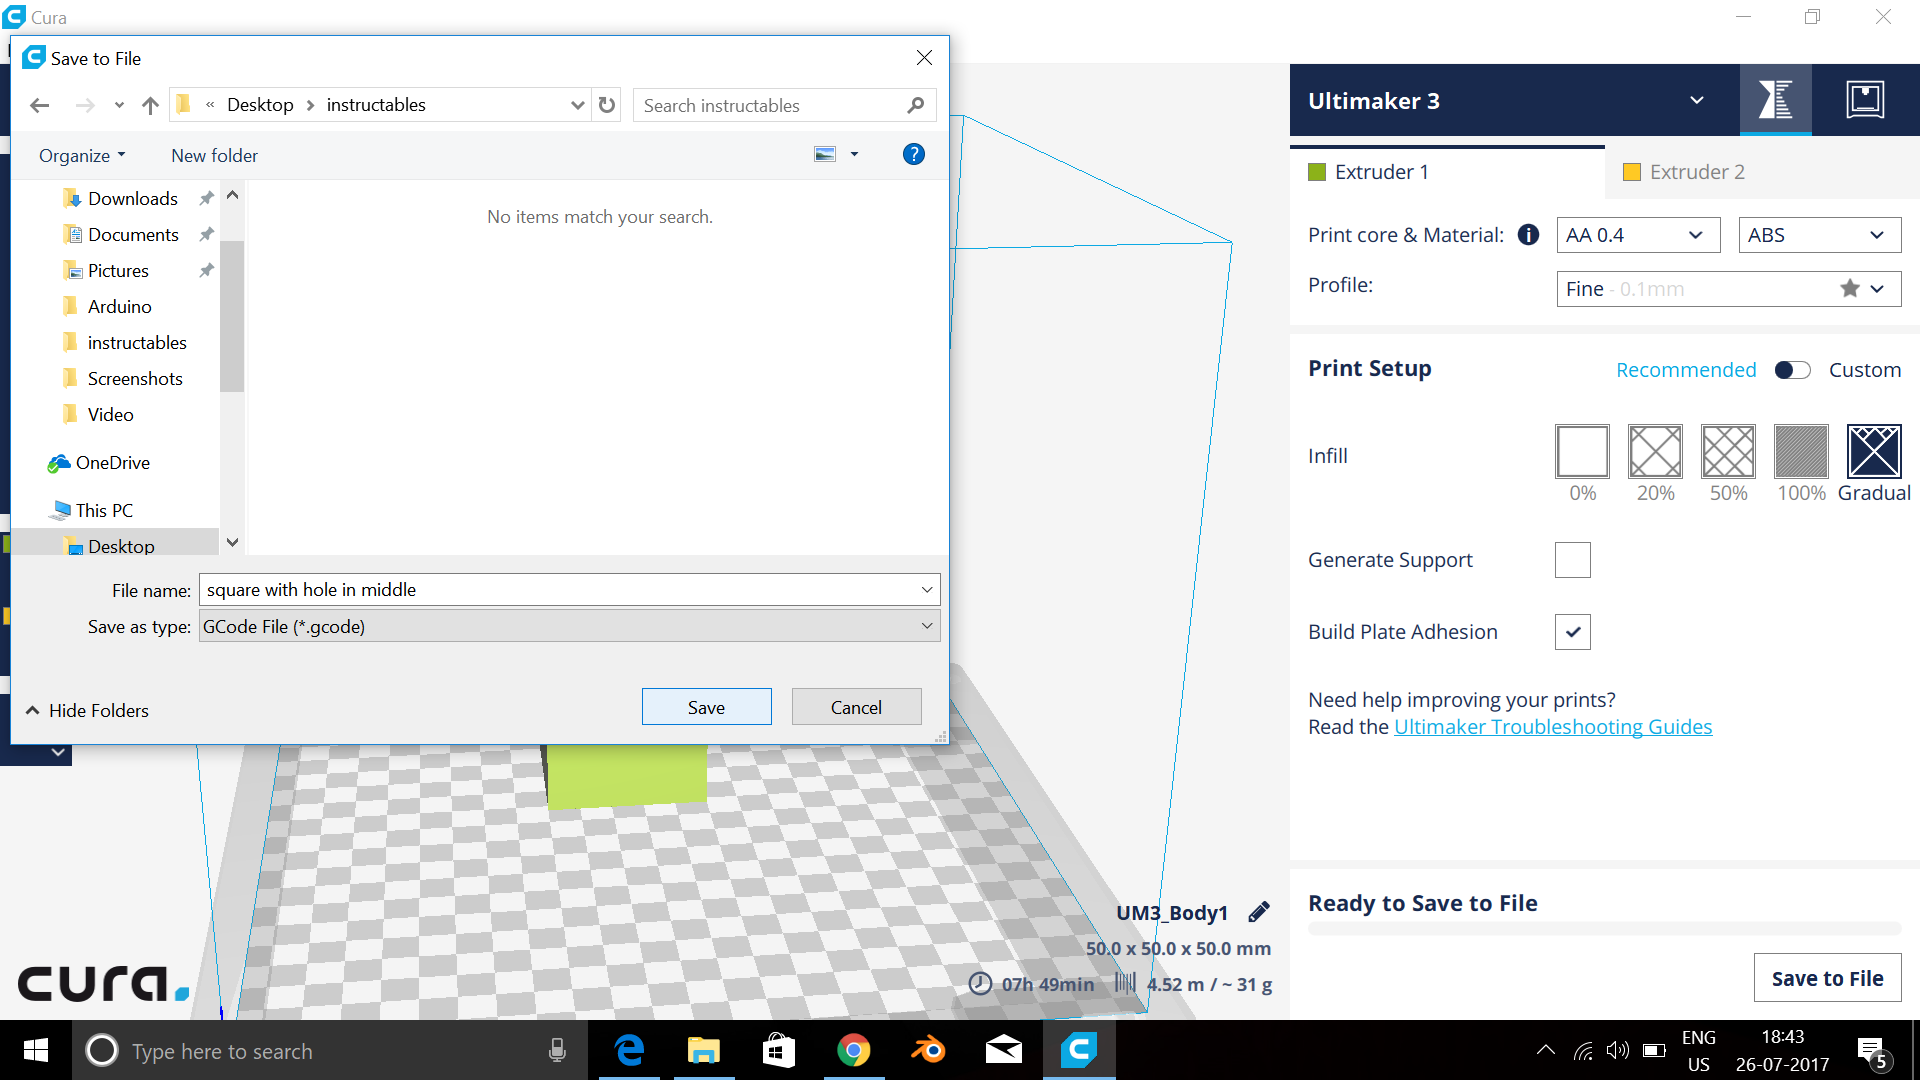Open the view options dropdown arrow

pos(854,154)
